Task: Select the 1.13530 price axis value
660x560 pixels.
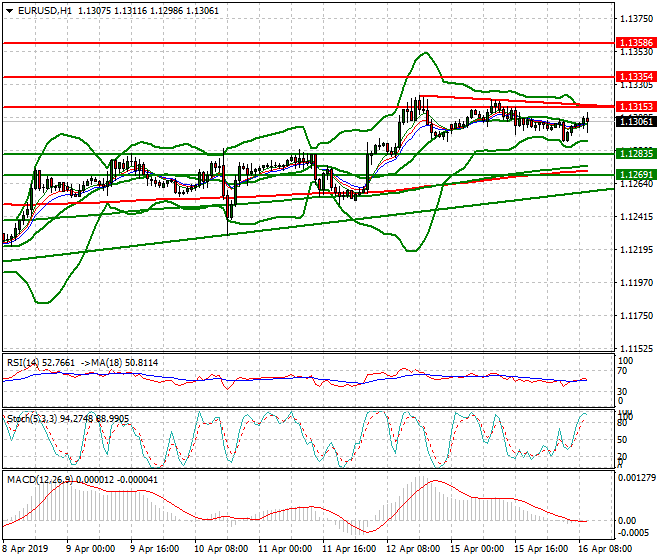Action: click(636, 52)
